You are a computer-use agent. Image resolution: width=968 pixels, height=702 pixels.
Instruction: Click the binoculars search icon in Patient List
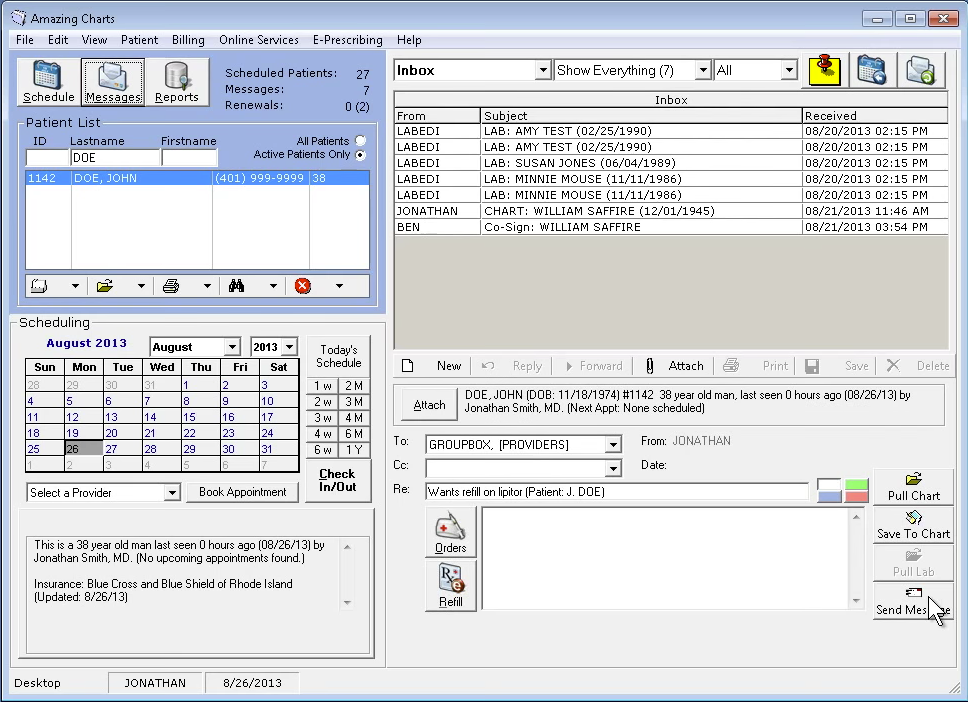tap(237, 286)
